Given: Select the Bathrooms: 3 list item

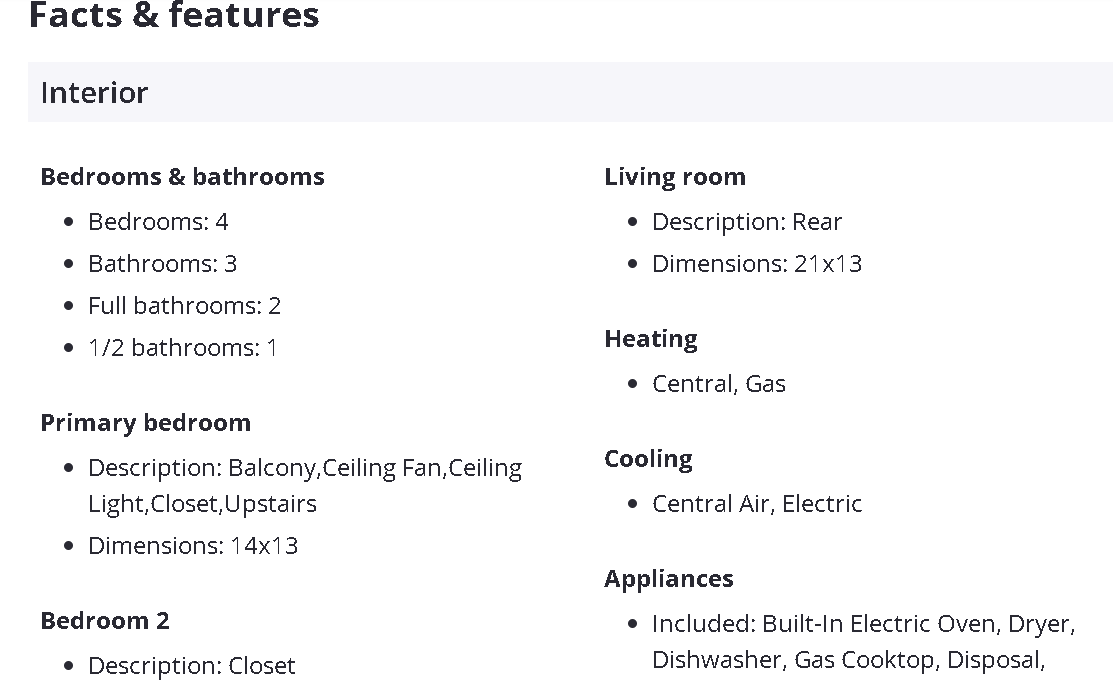Looking at the screenshot, I should (162, 264).
